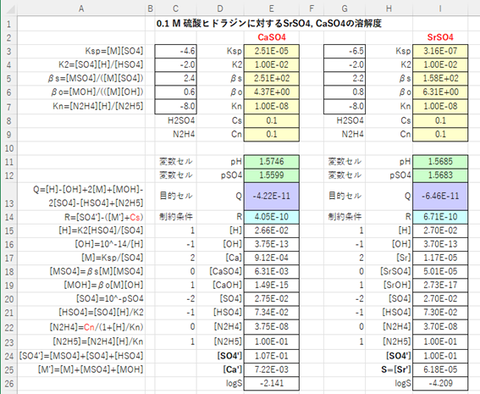Click the formula label Ksp=[M][SO4]

(x=114, y=51)
